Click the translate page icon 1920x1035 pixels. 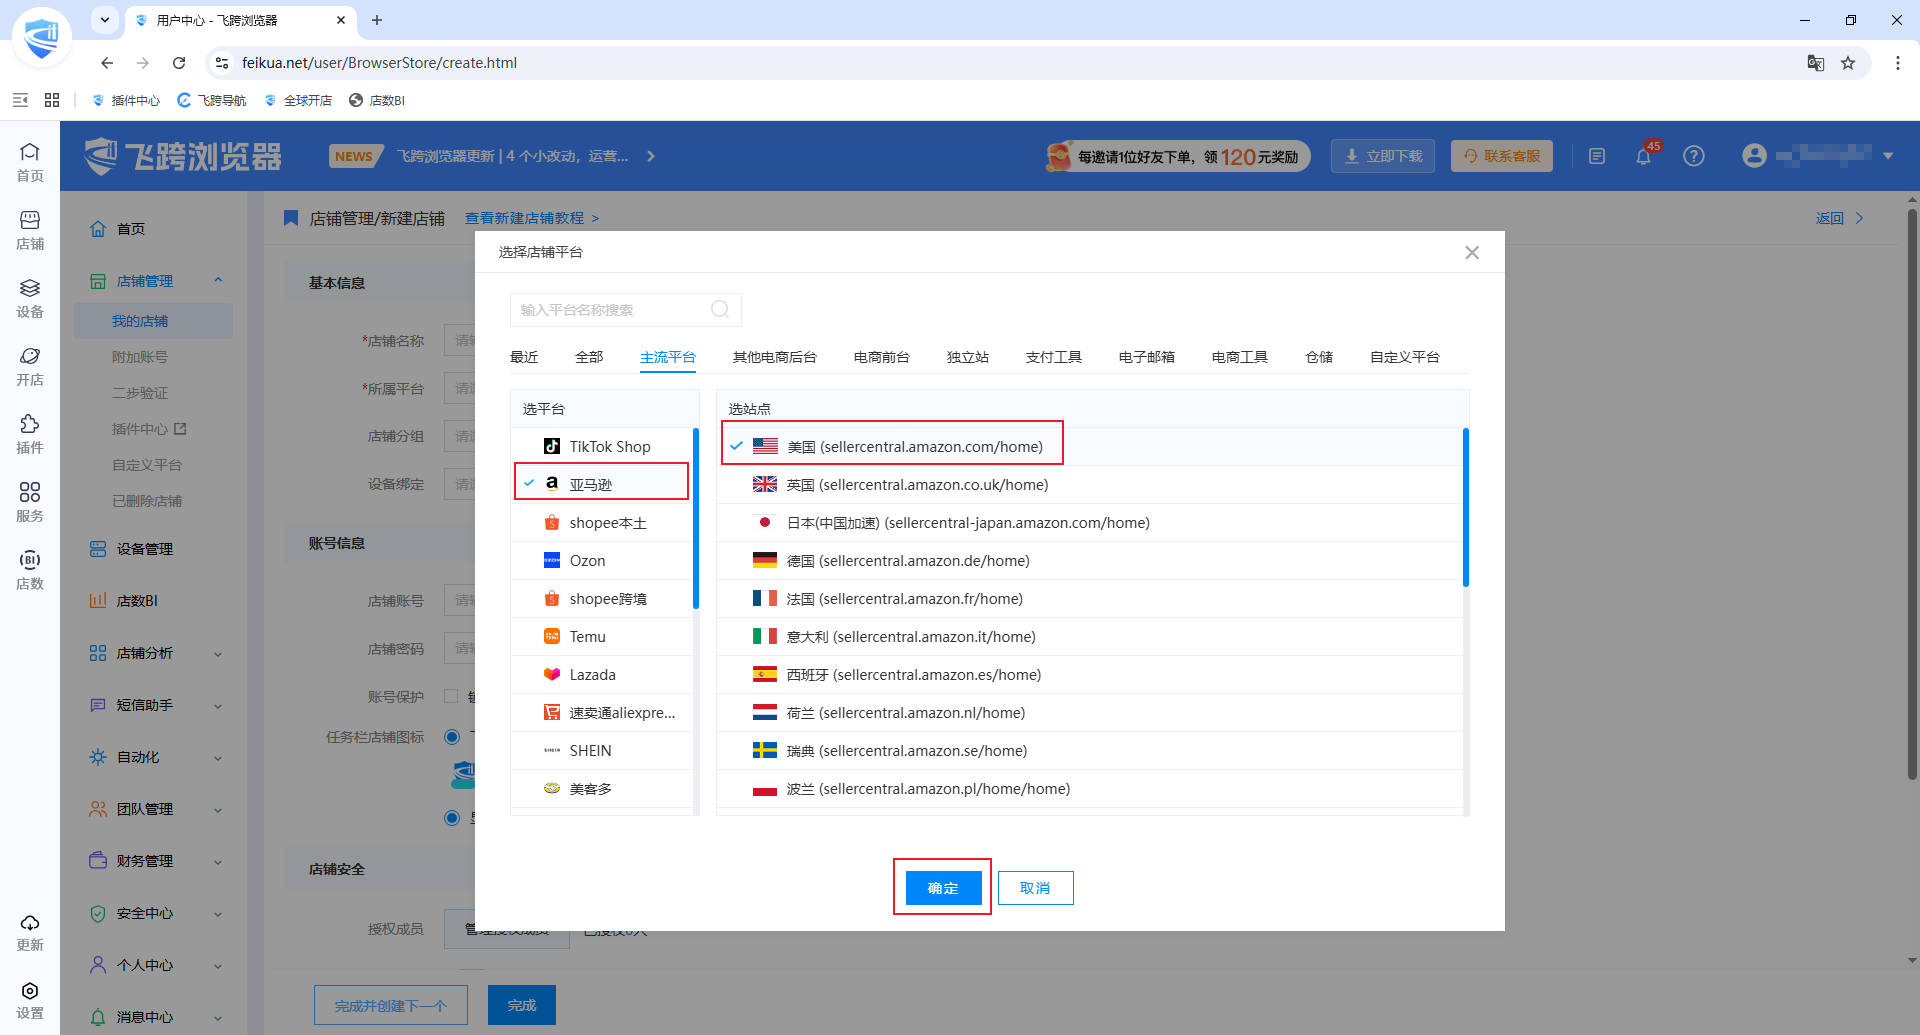coord(1816,63)
